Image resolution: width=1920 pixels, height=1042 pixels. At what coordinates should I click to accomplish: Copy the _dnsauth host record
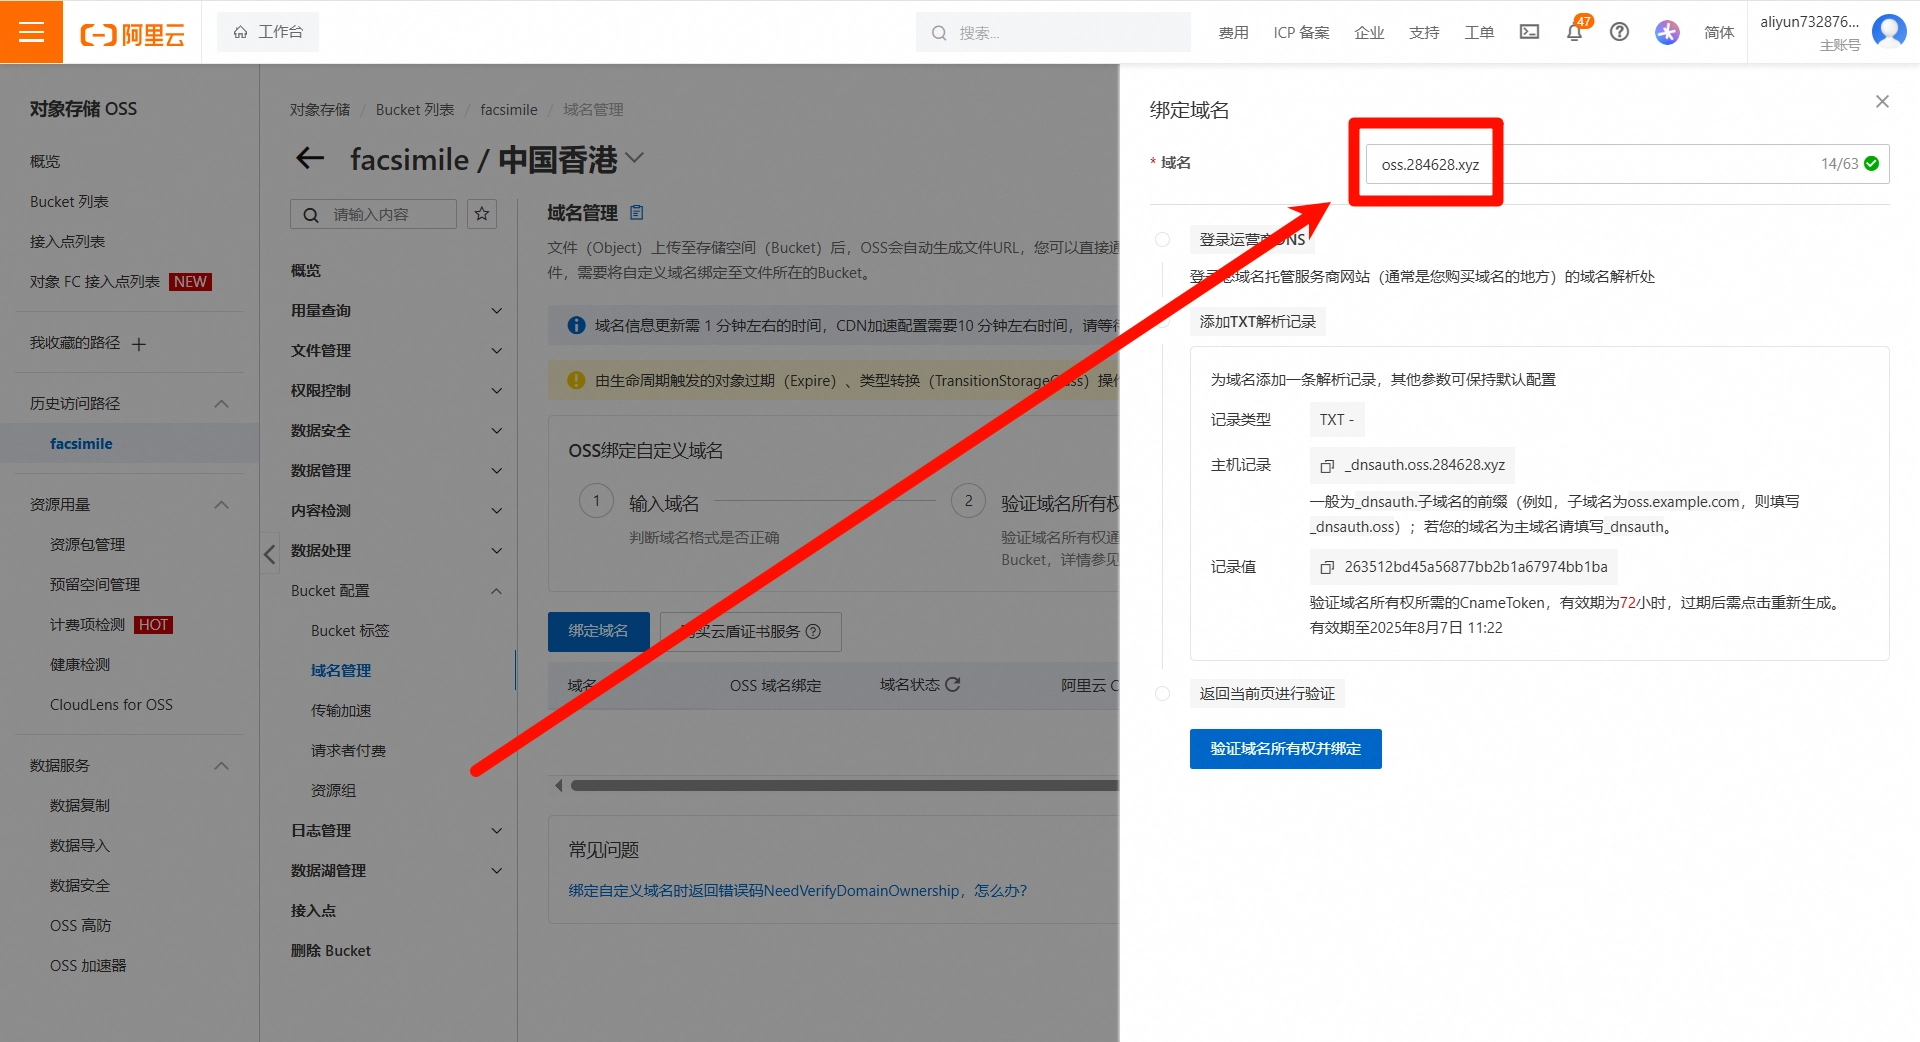coord(1327,466)
